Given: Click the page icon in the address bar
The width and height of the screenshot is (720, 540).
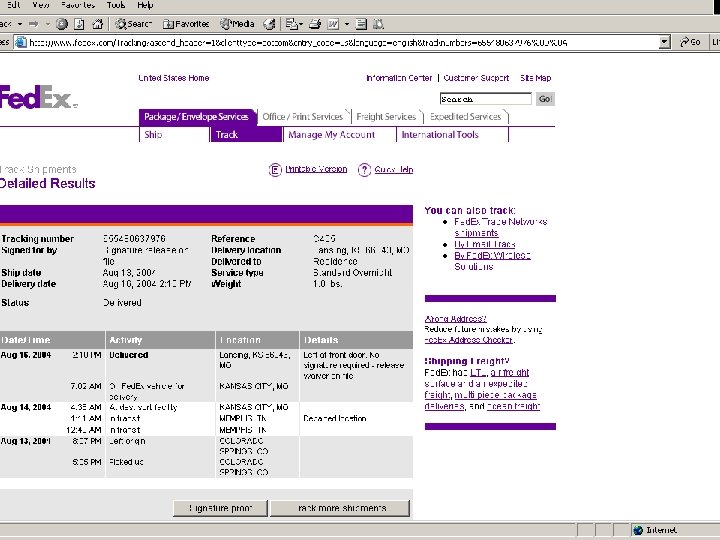Looking at the screenshot, I should tap(21, 43).
